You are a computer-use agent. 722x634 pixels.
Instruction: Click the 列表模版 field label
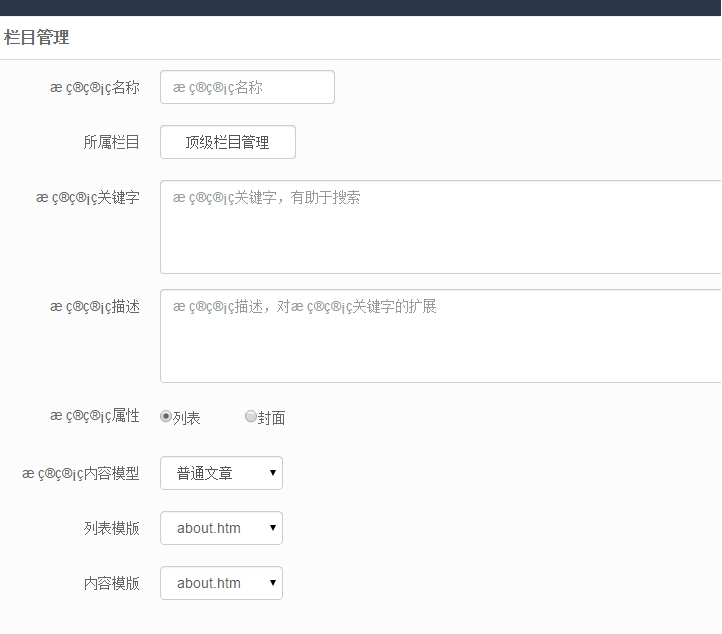click(111, 528)
